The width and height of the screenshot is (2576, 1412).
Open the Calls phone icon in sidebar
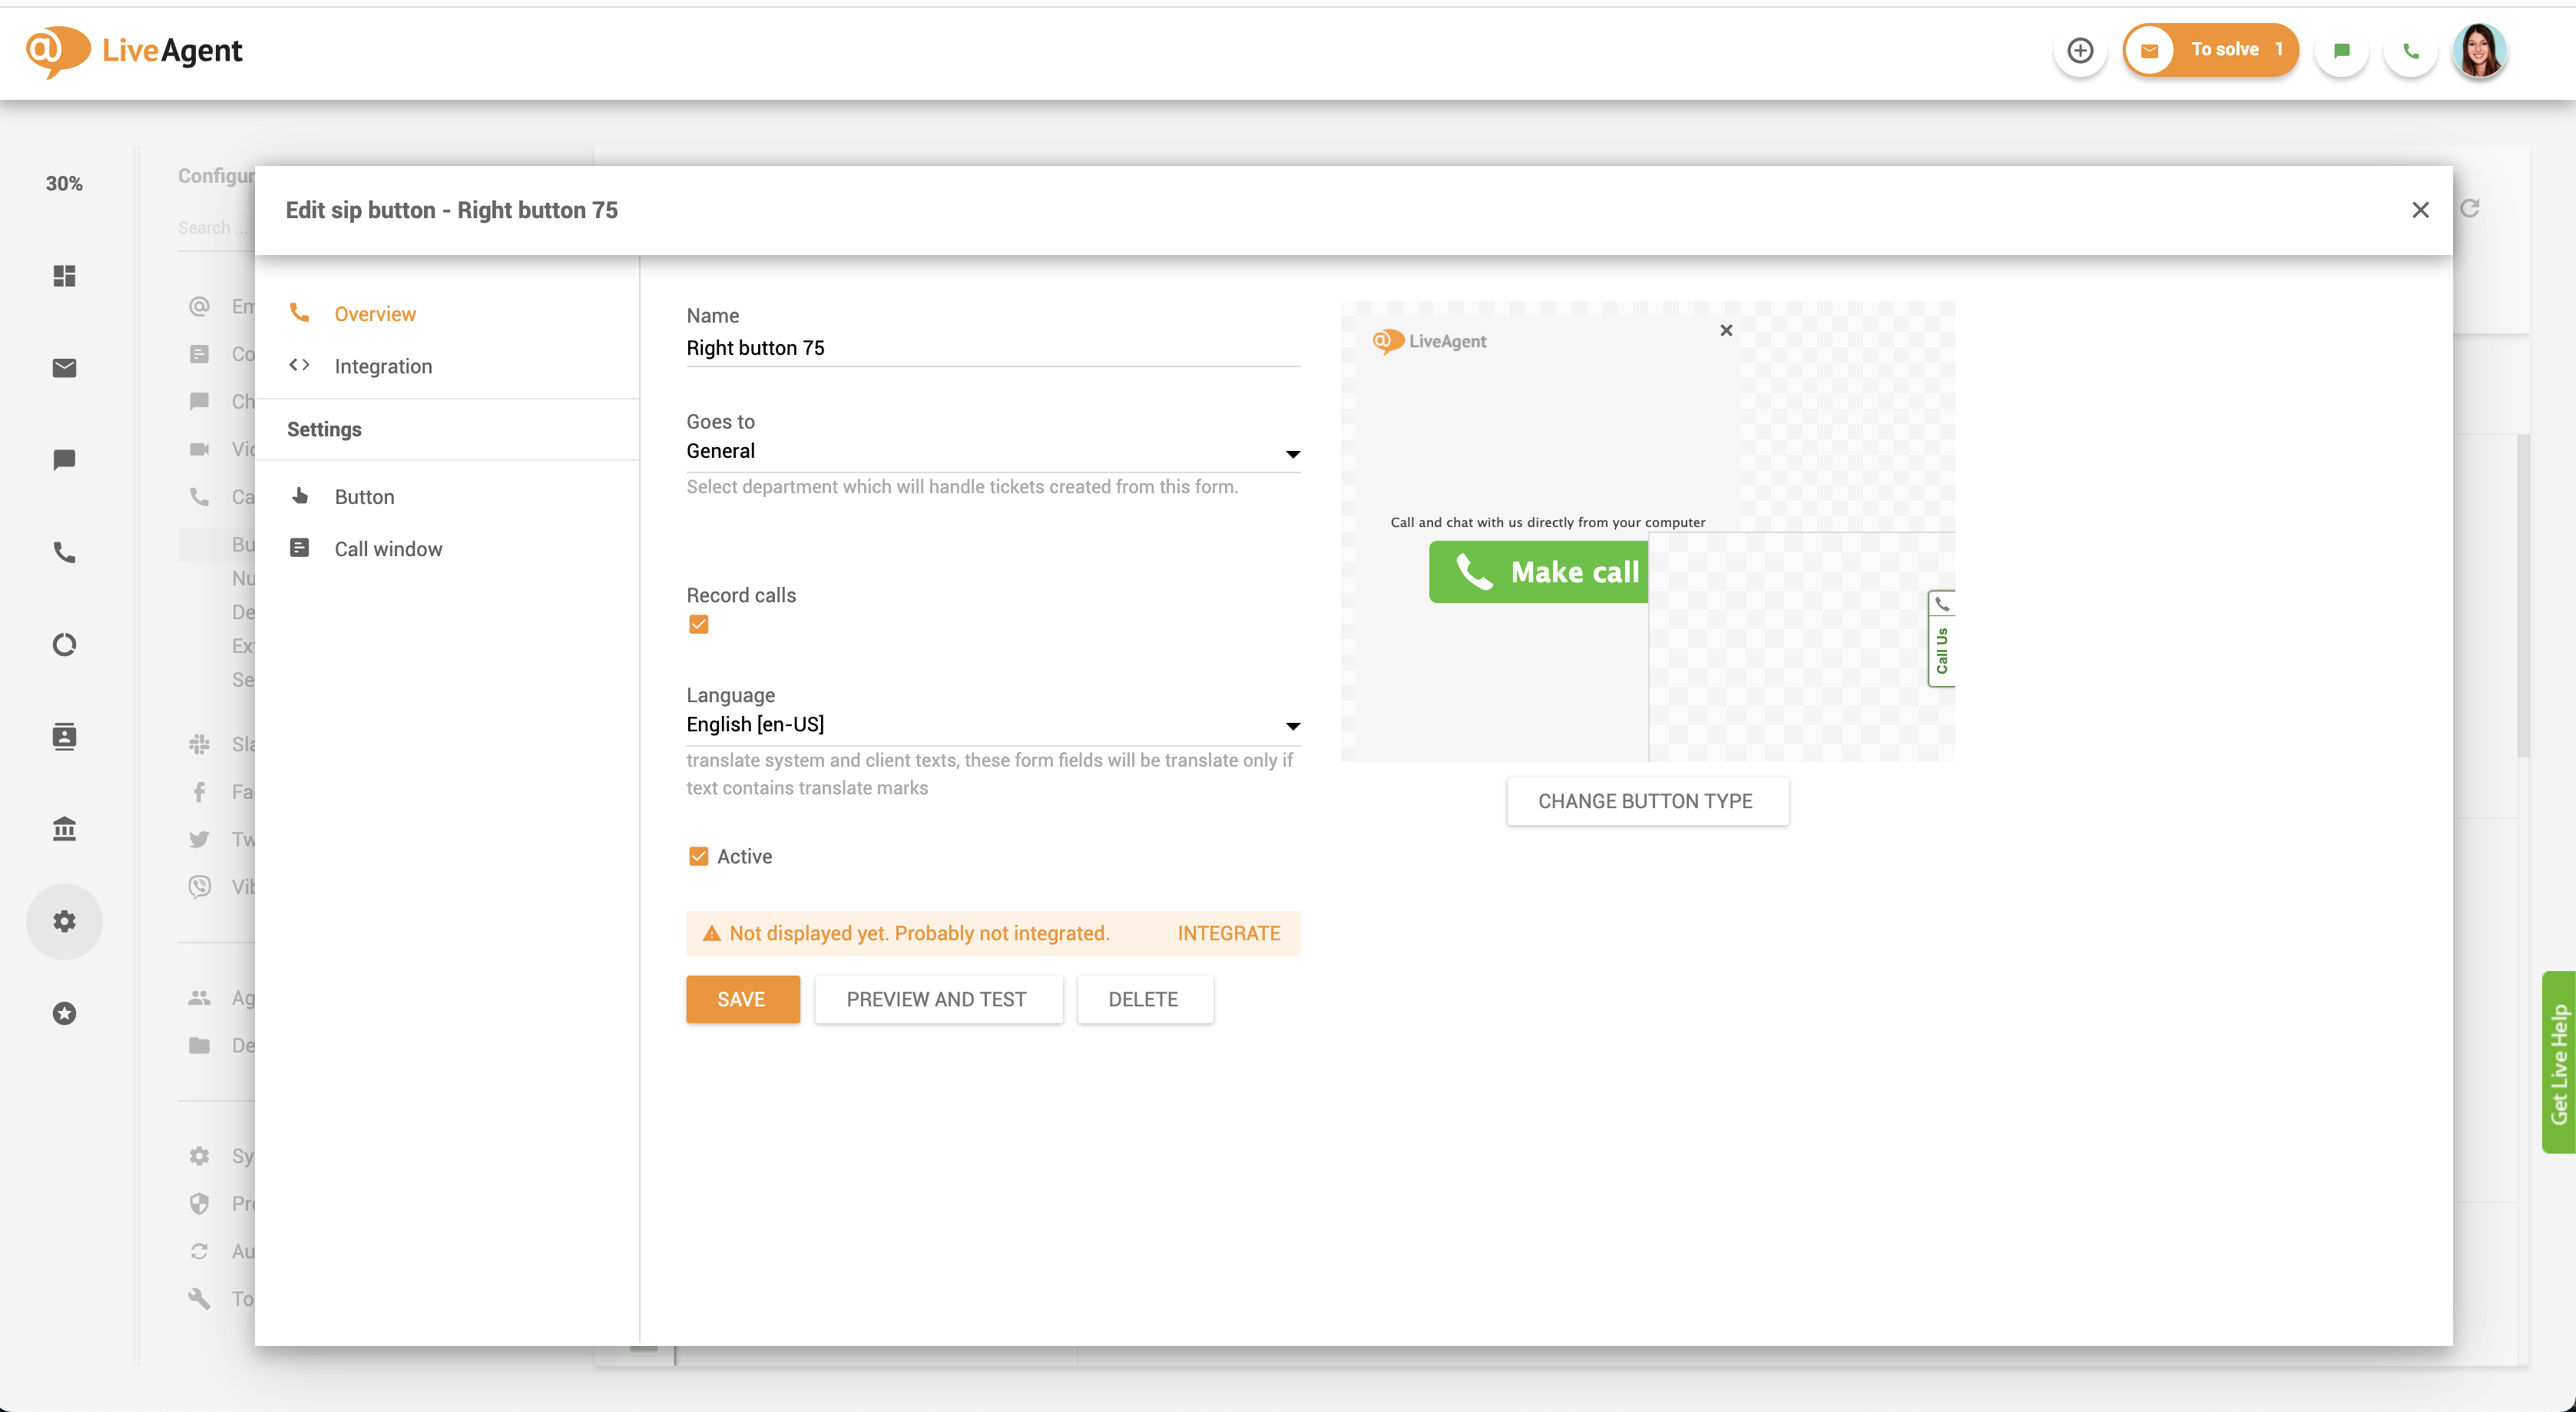(x=64, y=552)
